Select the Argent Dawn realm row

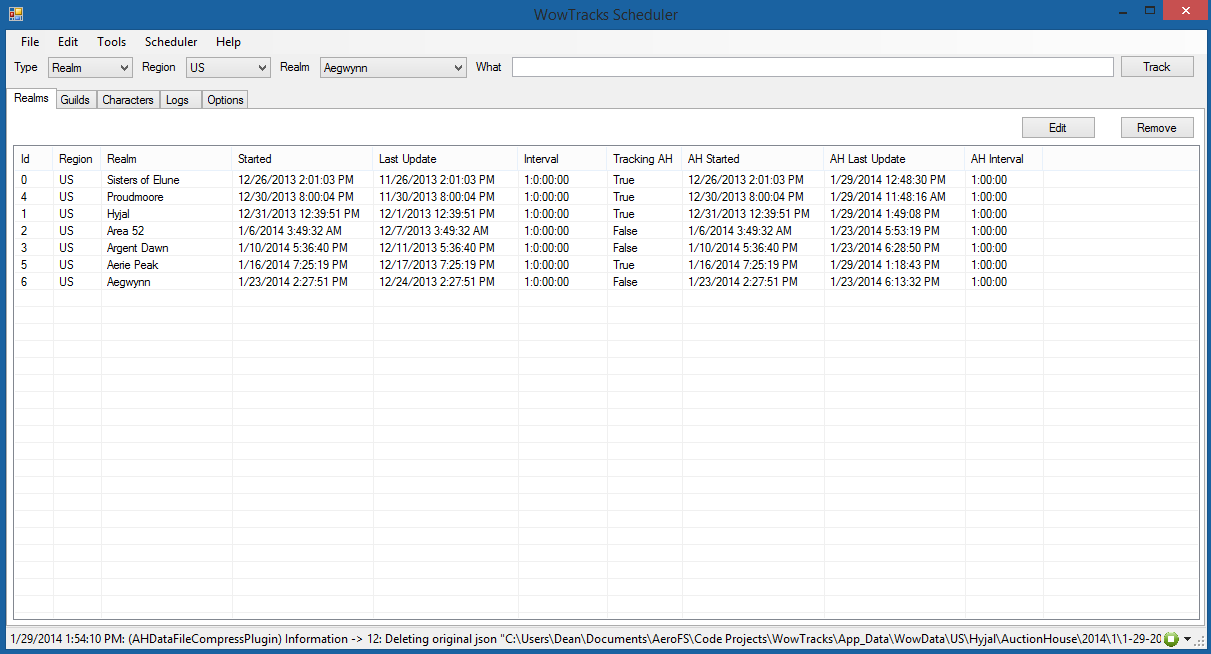click(x=606, y=248)
